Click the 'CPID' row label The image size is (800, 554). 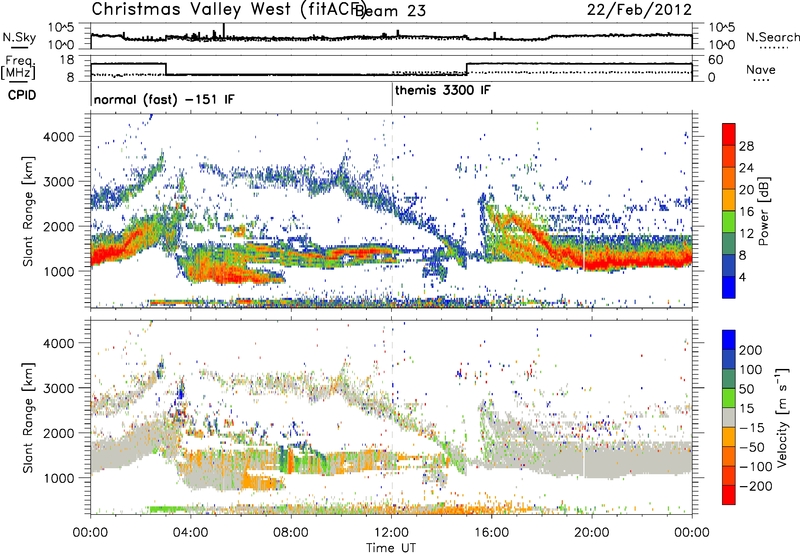coord(22,95)
